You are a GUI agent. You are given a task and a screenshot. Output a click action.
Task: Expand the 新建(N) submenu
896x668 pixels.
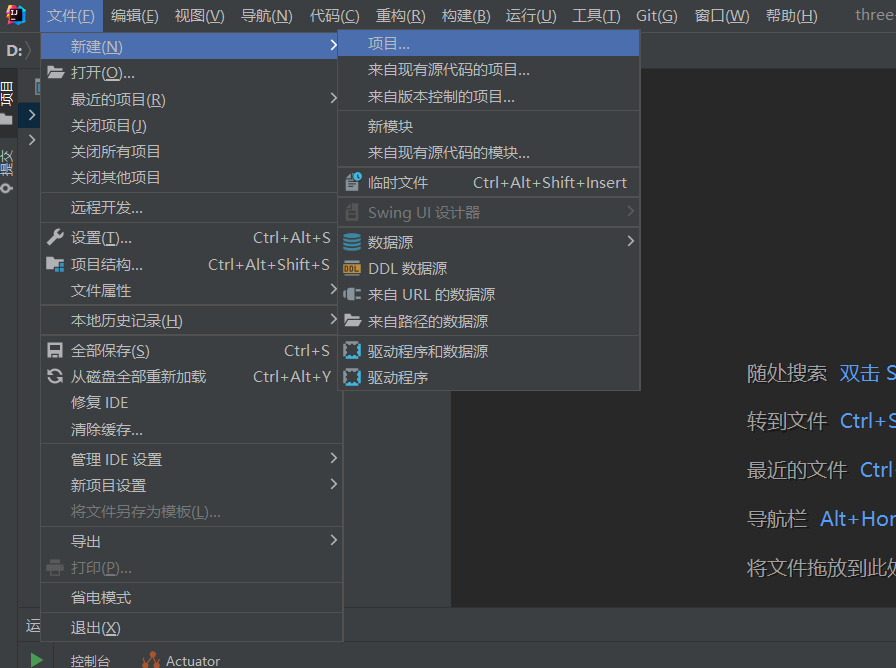190,46
